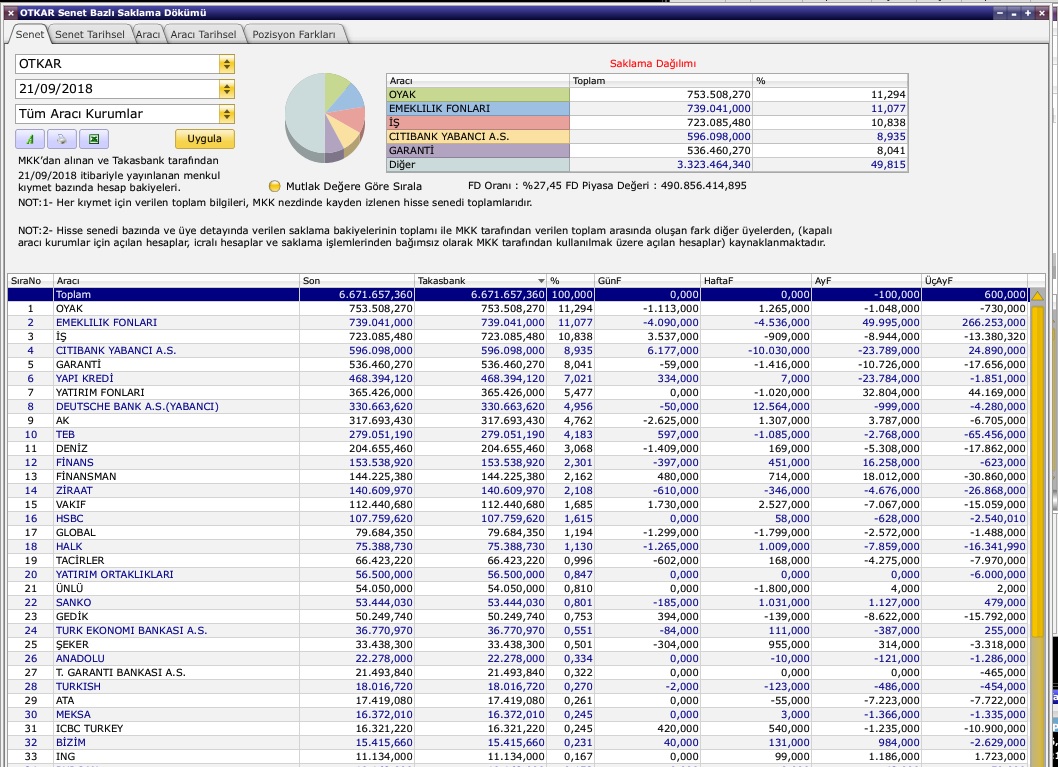Open the 'Tüm Aracı Kurumlar' dropdown arrow
This screenshot has width=1058, height=767.
point(227,114)
